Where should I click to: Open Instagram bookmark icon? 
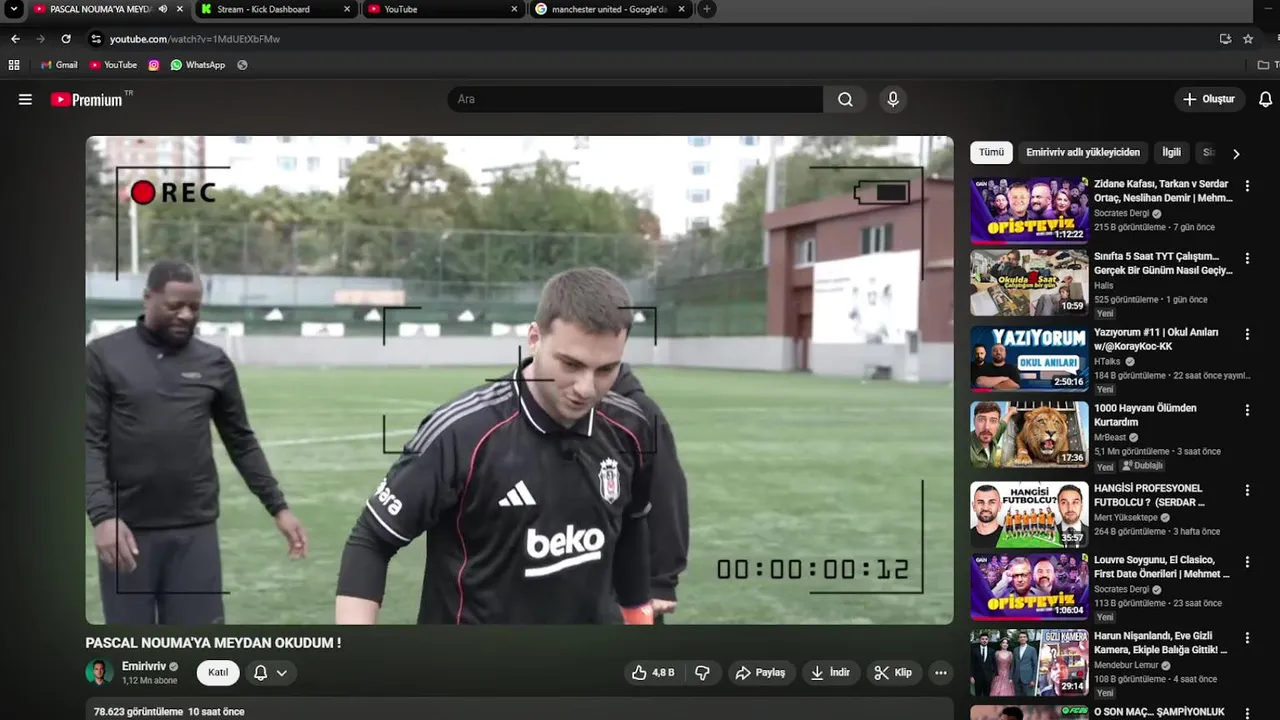click(154, 65)
